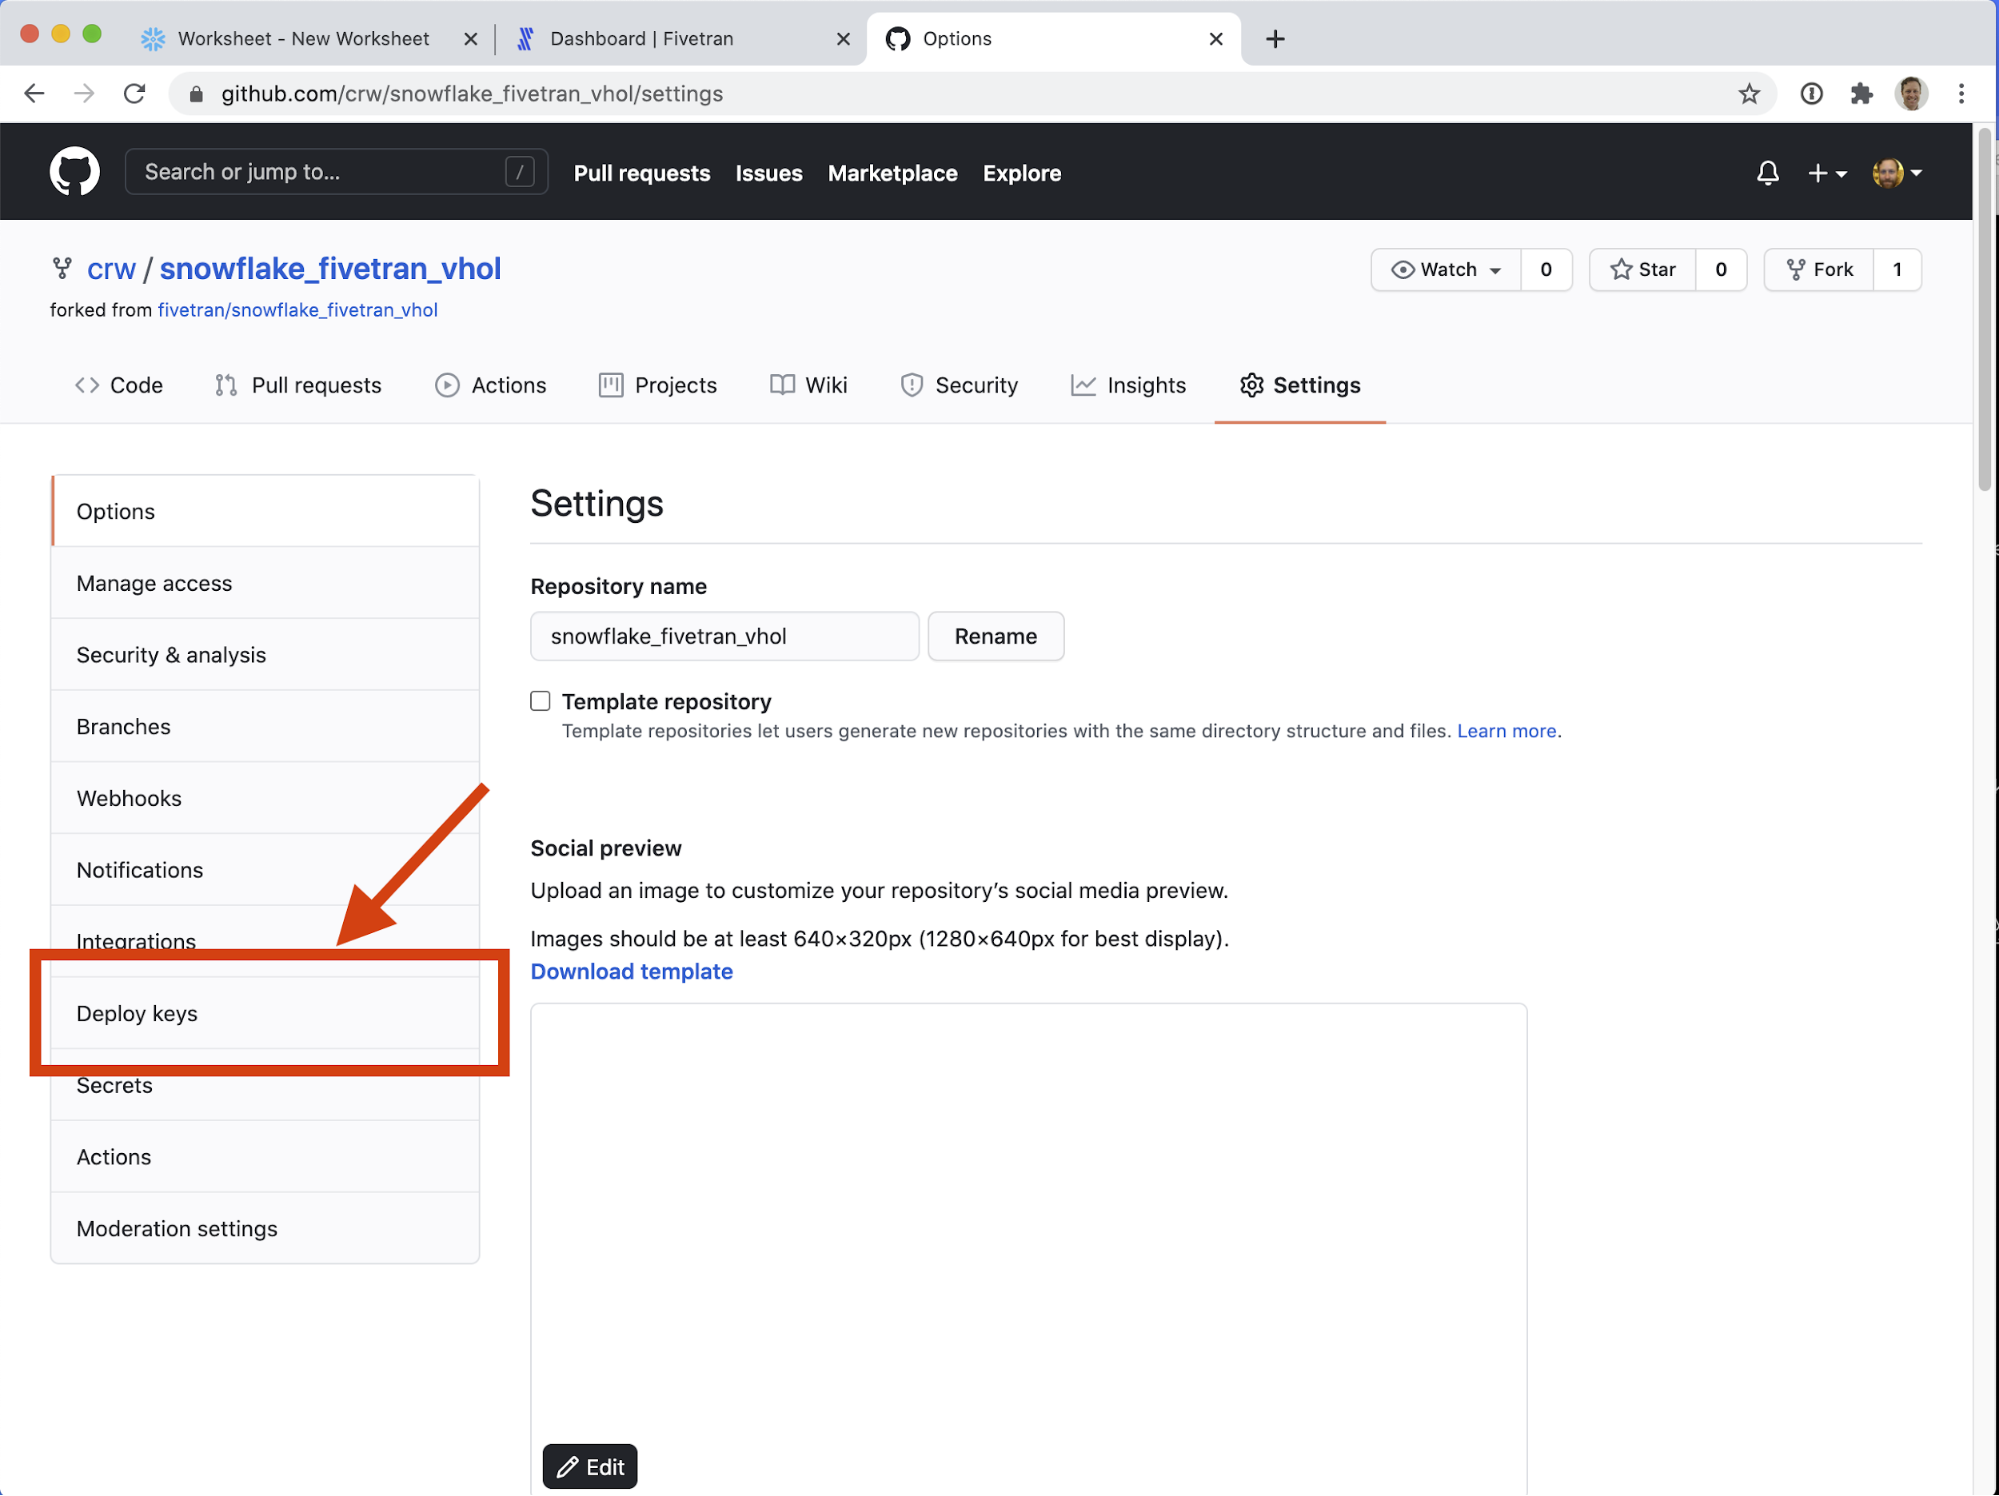Click the Repository name text field
The width and height of the screenshot is (1999, 1496).
click(x=724, y=636)
